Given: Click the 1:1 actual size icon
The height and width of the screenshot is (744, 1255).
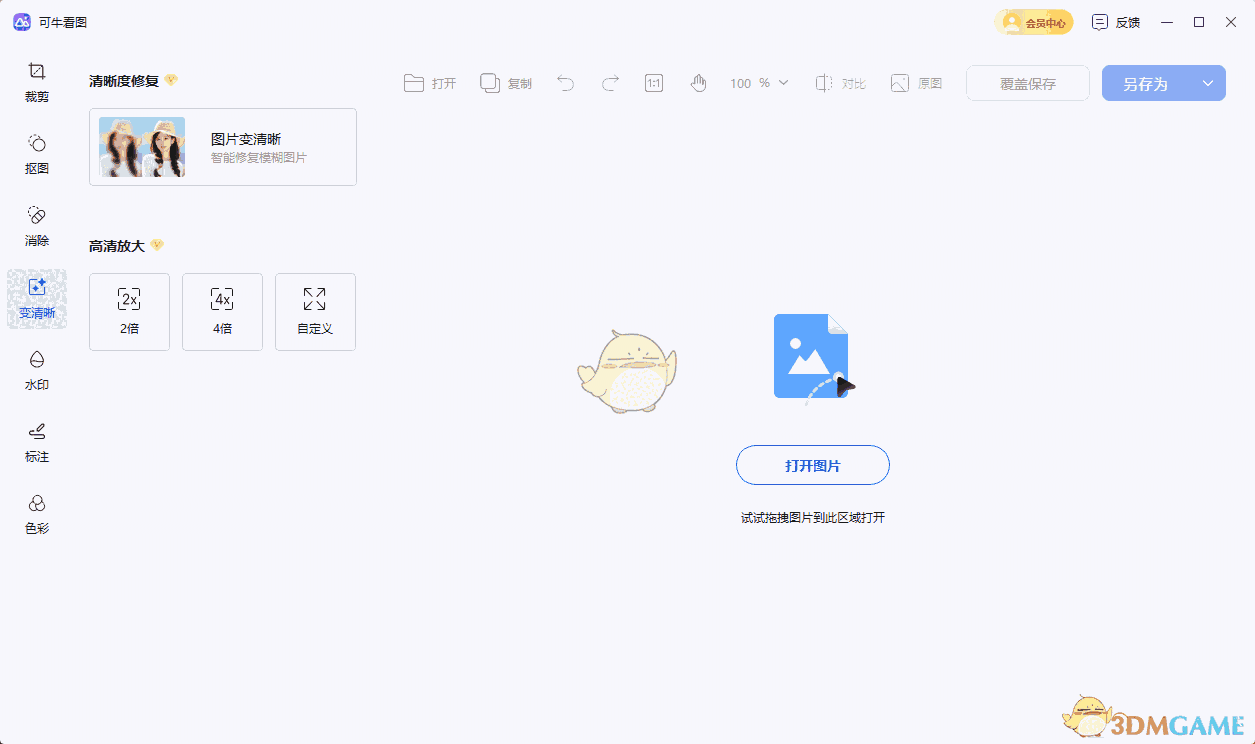Looking at the screenshot, I should point(653,83).
